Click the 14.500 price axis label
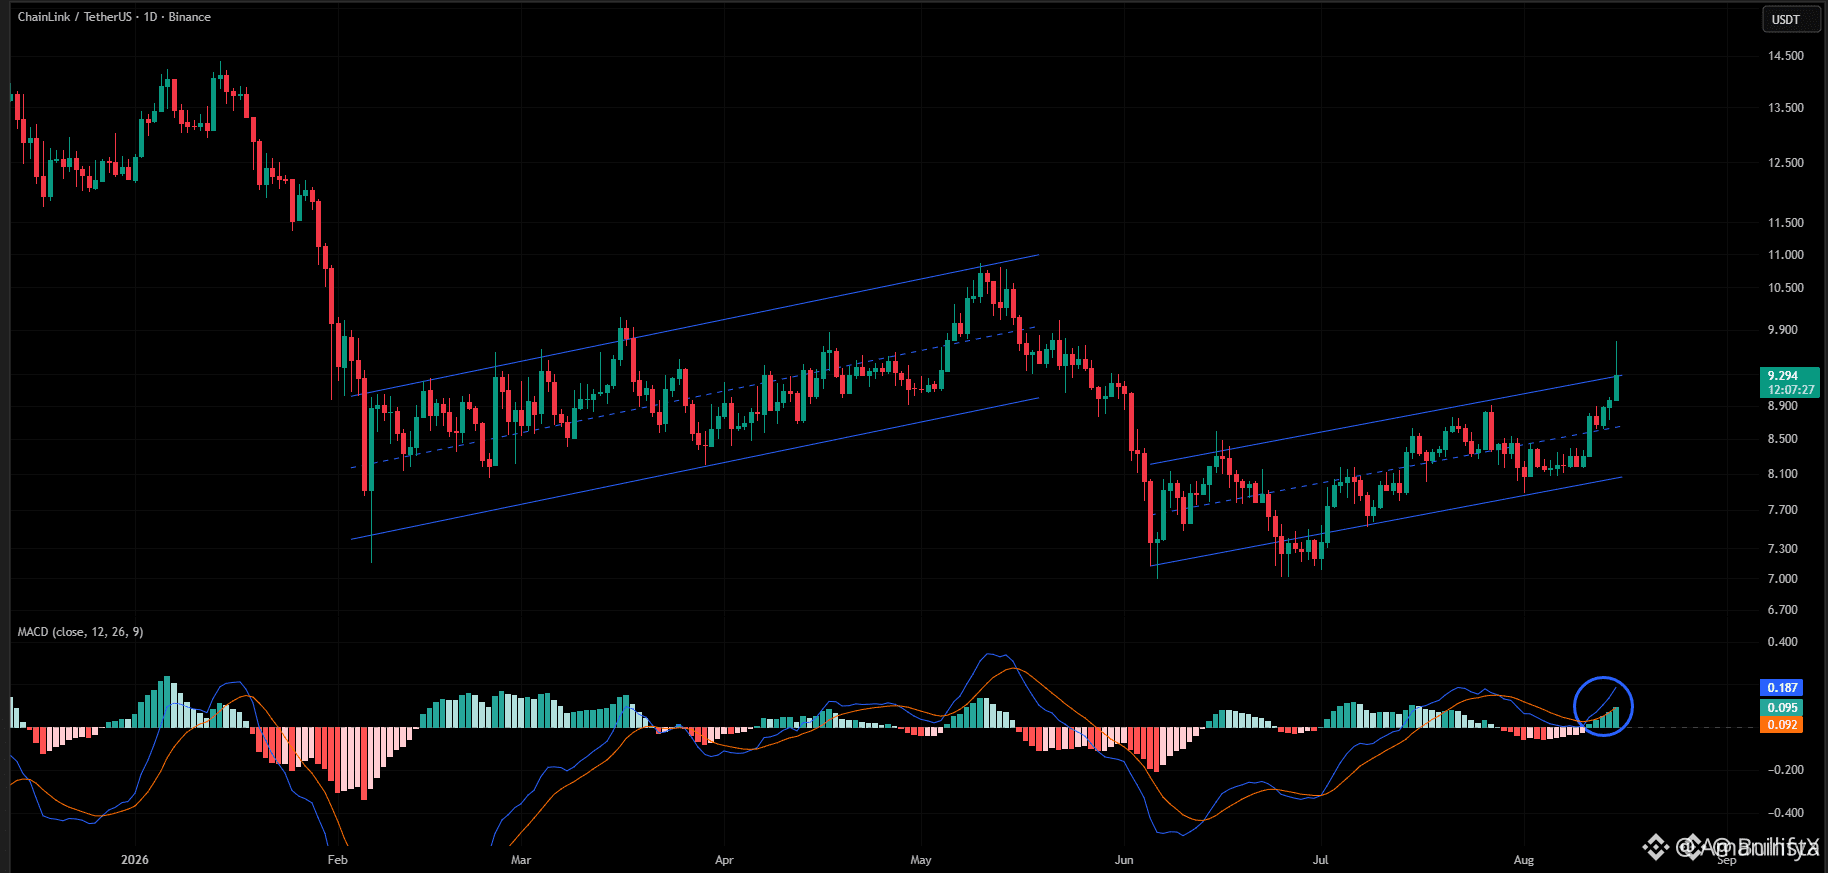Image resolution: width=1828 pixels, height=873 pixels. (x=1786, y=56)
